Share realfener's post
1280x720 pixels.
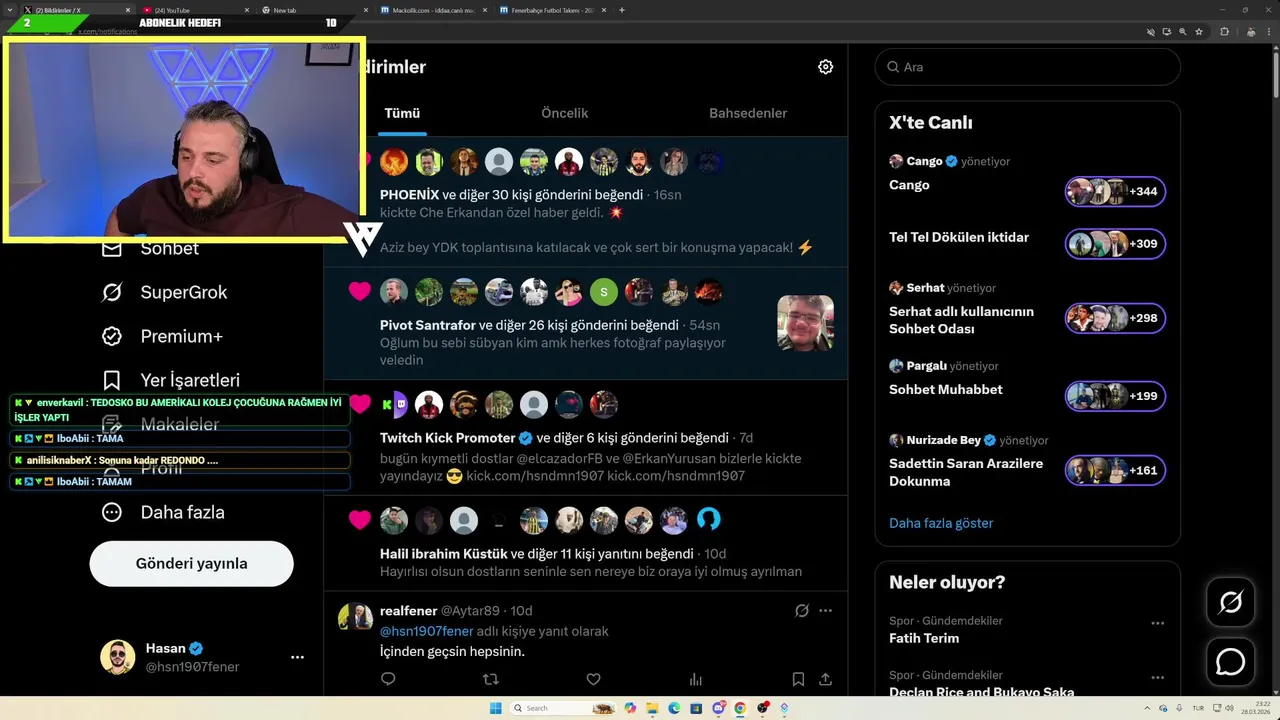pos(825,679)
